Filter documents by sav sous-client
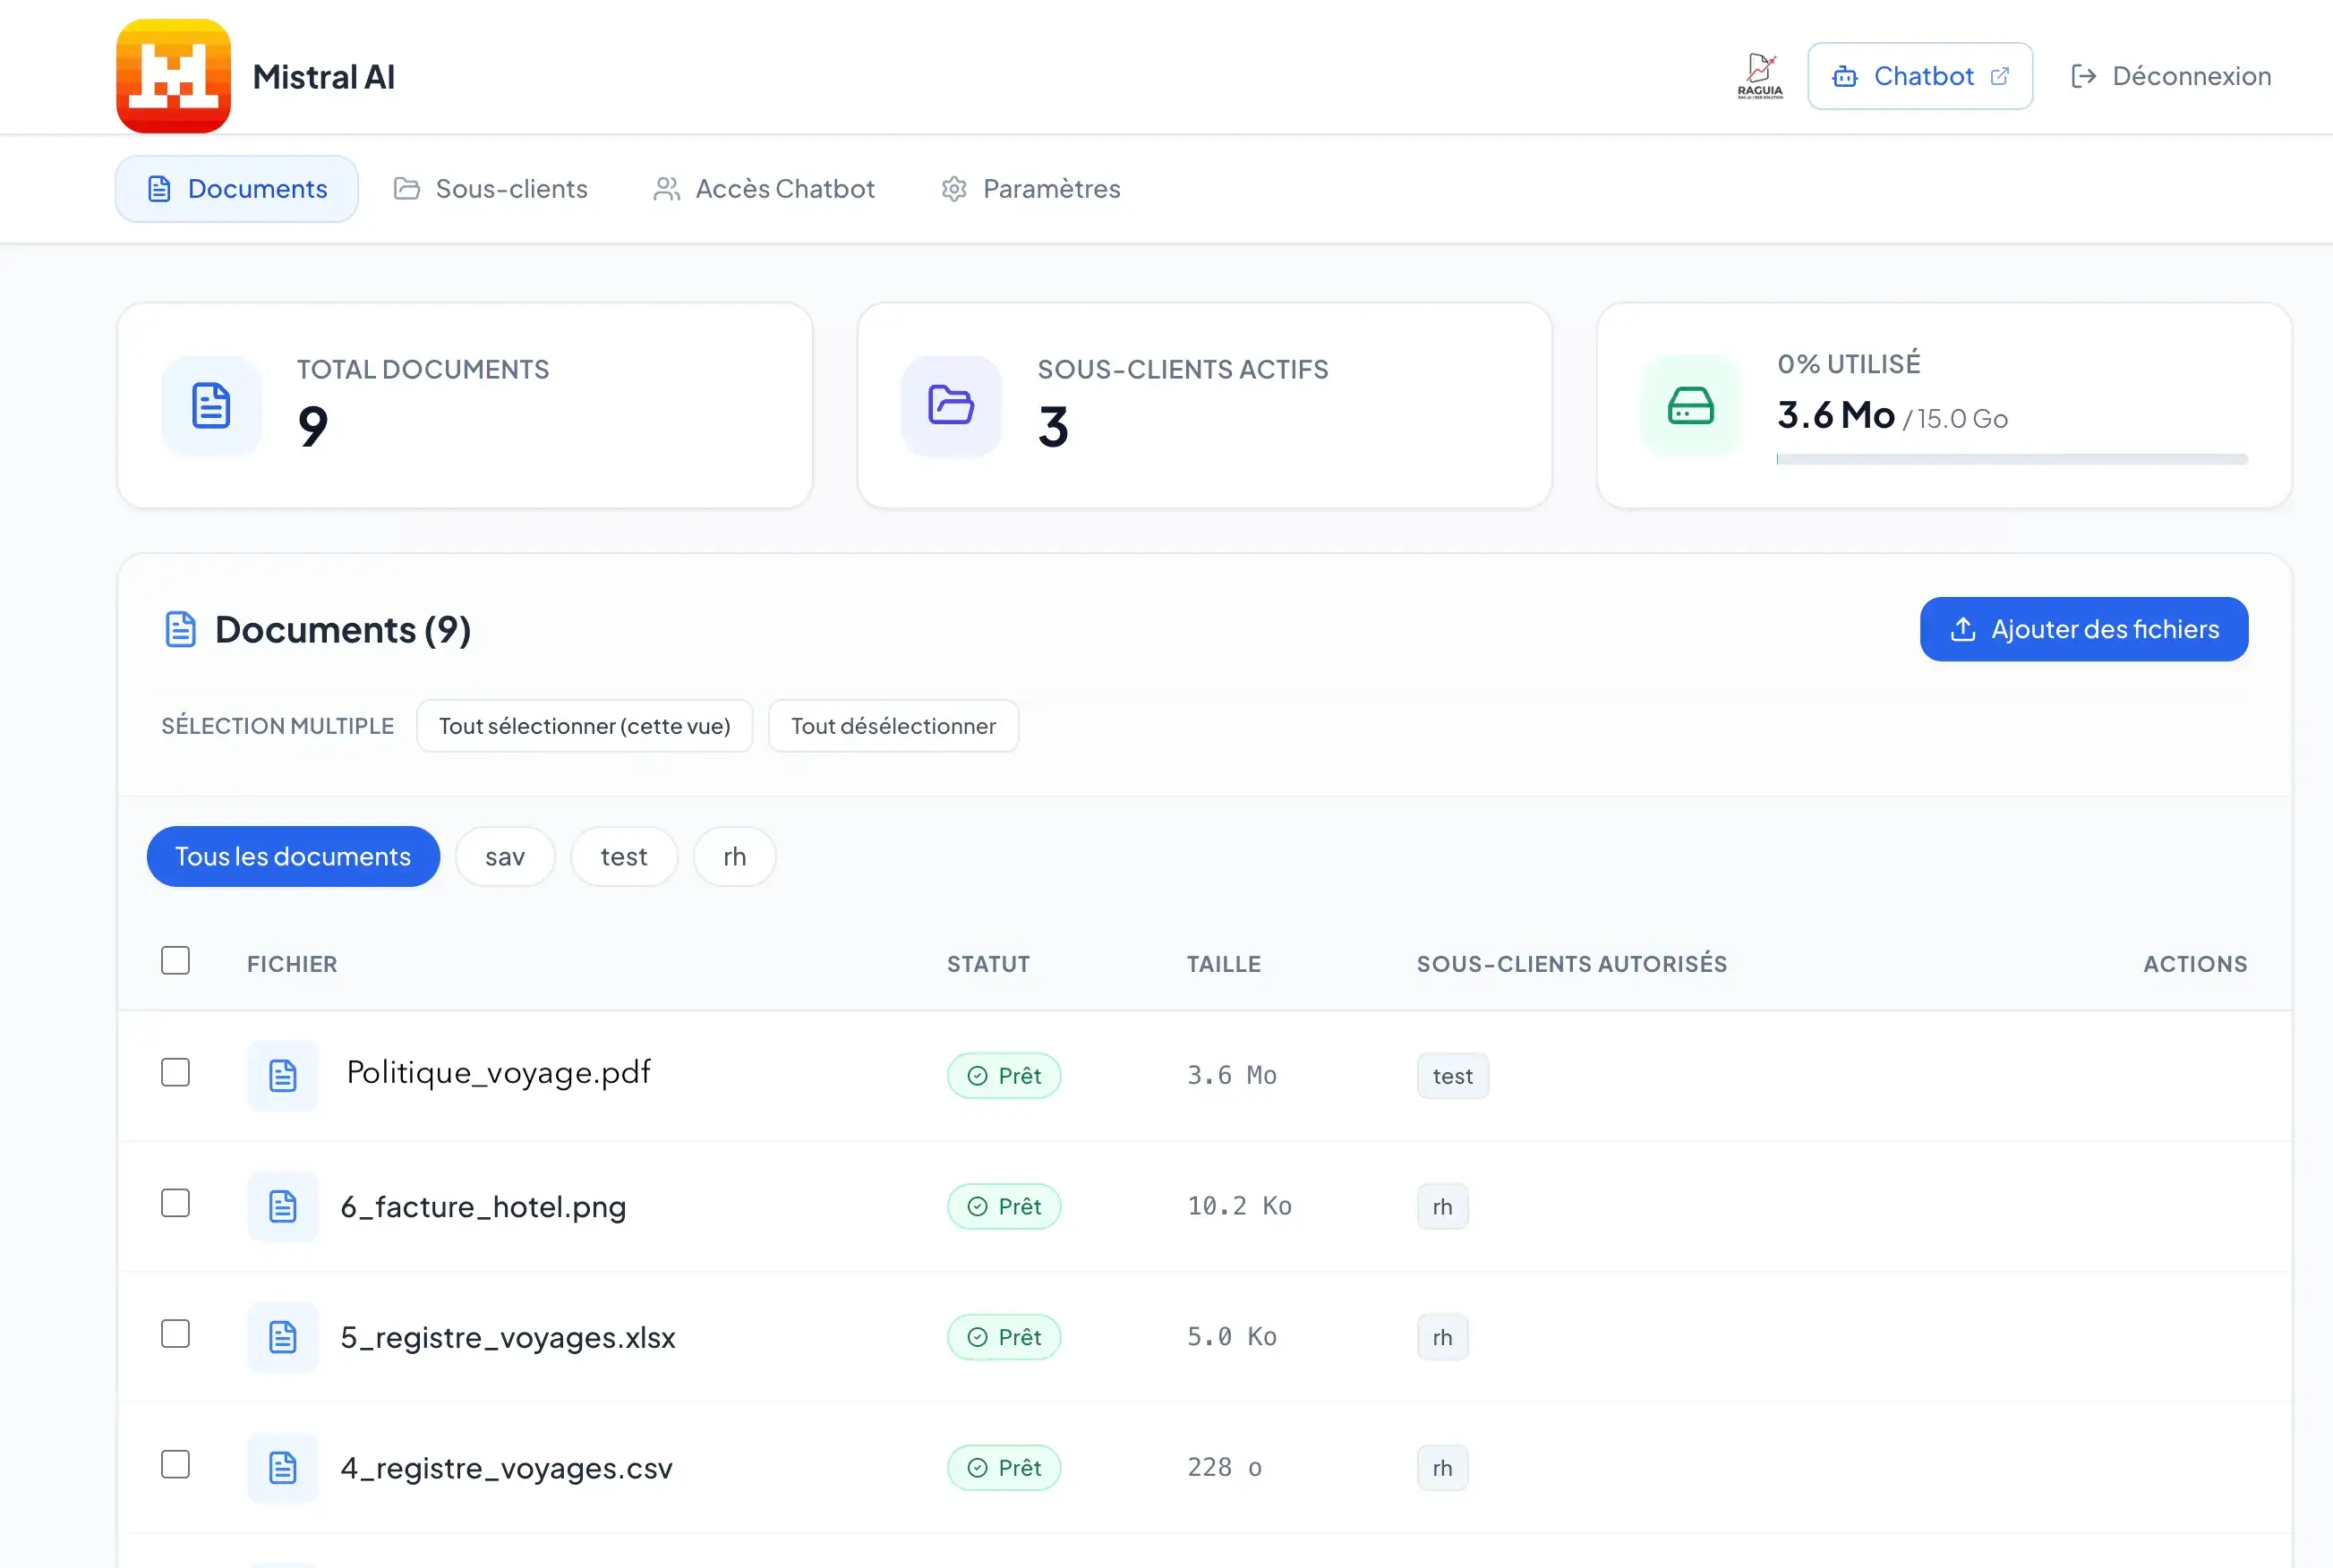The height and width of the screenshot is (1568, 2333). 505,857
